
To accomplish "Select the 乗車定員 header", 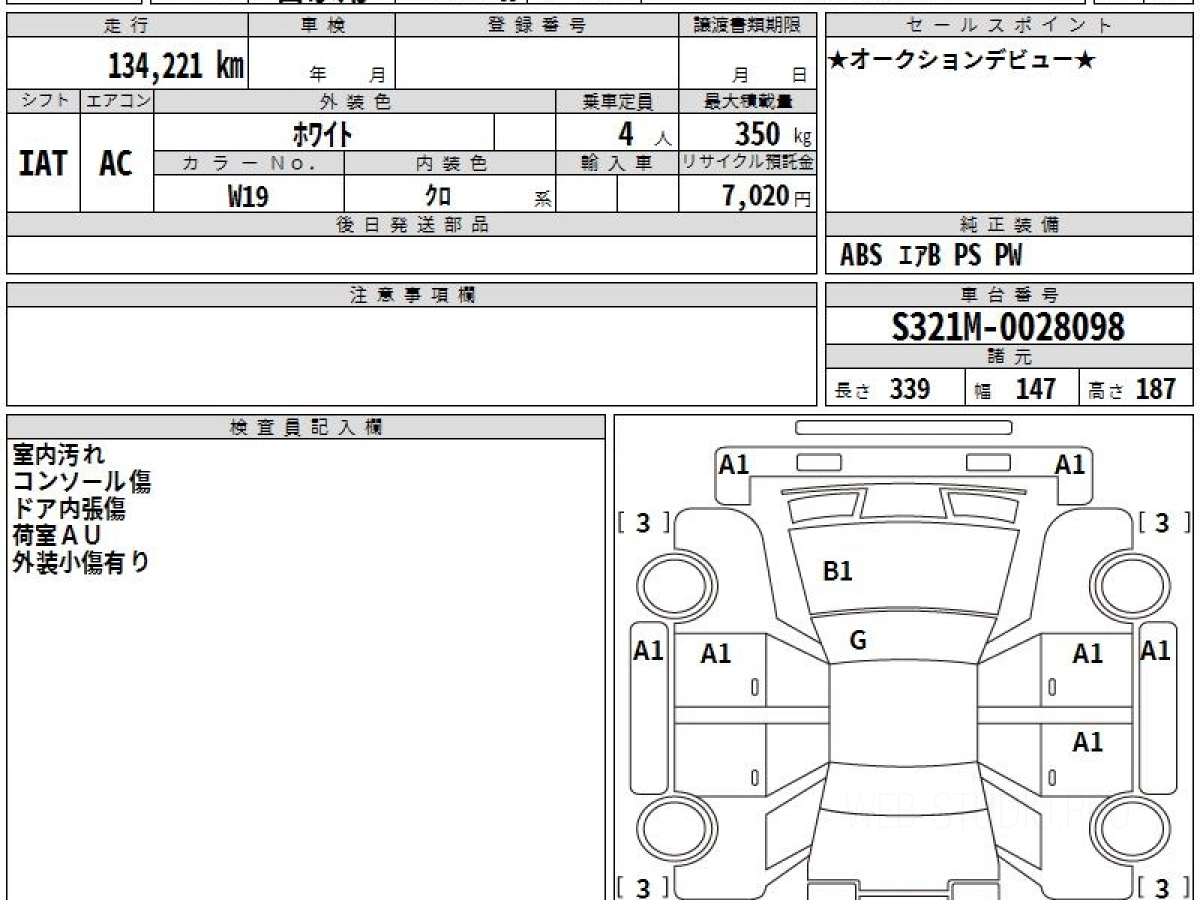I will pyautogui.click(x=618, y=101).
